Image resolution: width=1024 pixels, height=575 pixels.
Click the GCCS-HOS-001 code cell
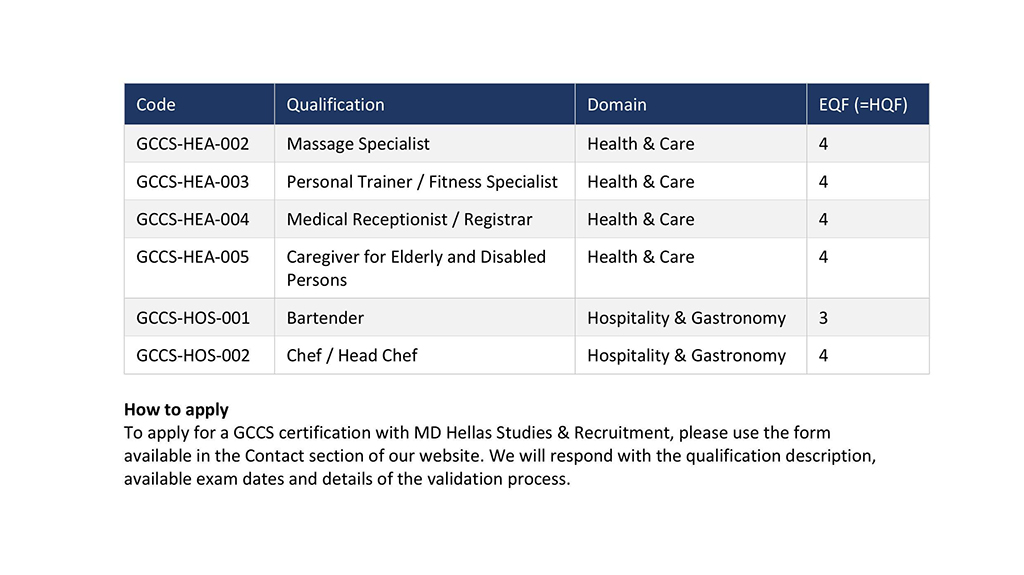[x=193, y=318]
